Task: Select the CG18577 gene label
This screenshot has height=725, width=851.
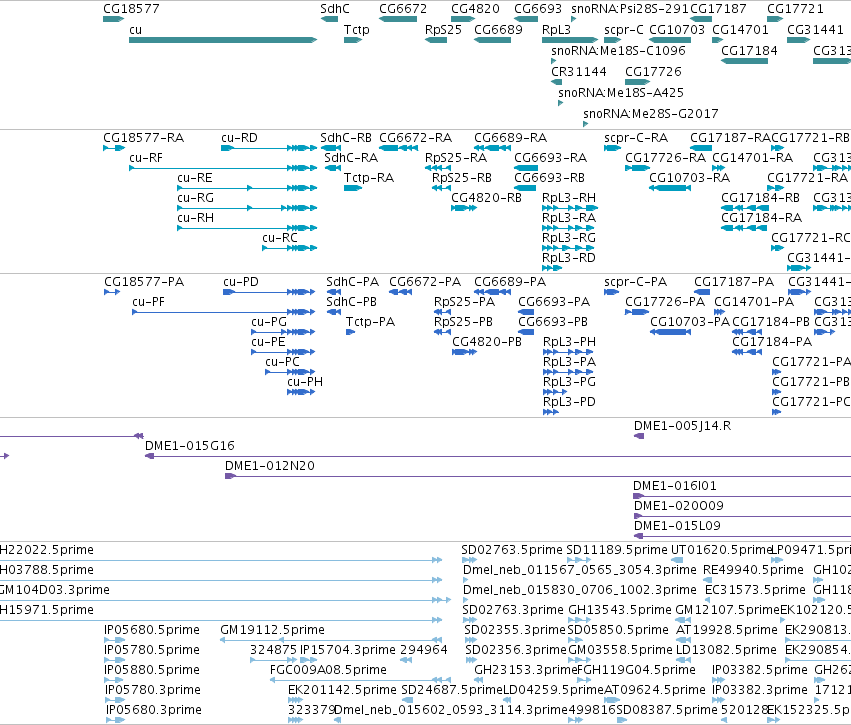Action: tap(131, 9)
